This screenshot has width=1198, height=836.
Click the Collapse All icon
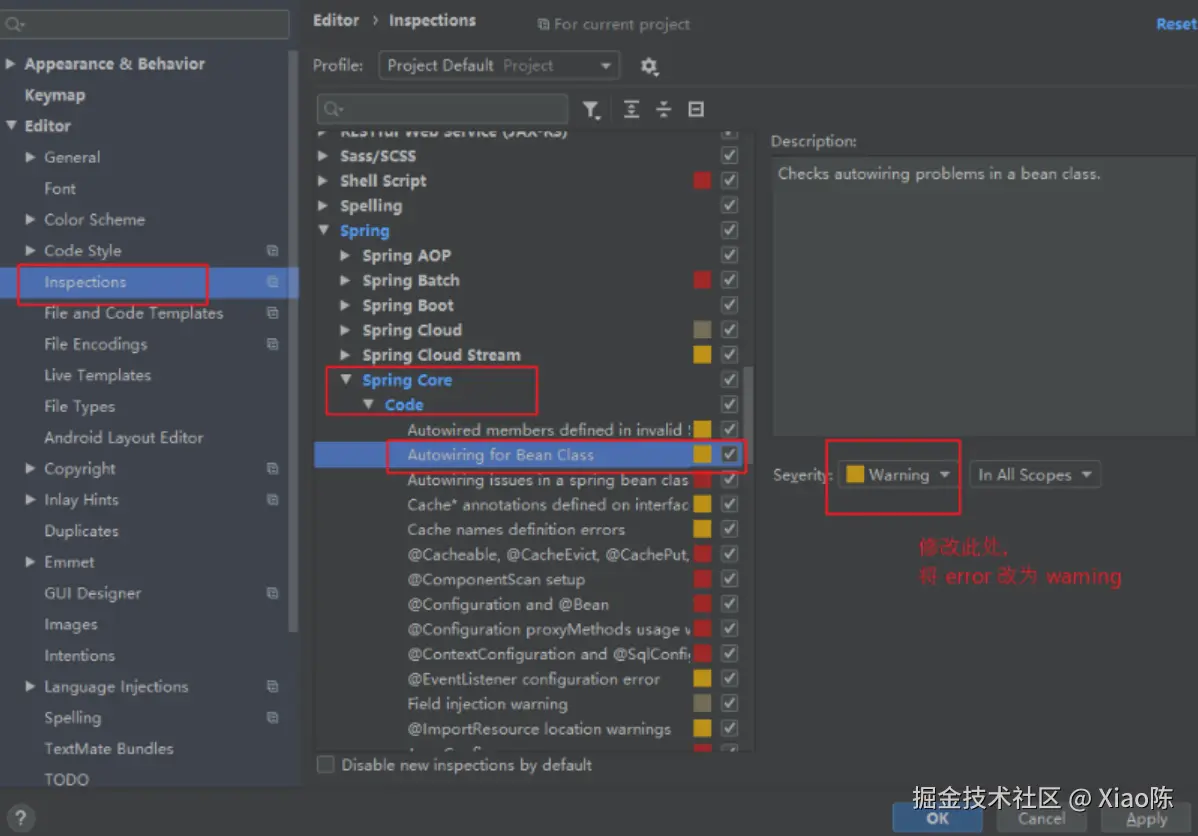[x=663, y=109]
